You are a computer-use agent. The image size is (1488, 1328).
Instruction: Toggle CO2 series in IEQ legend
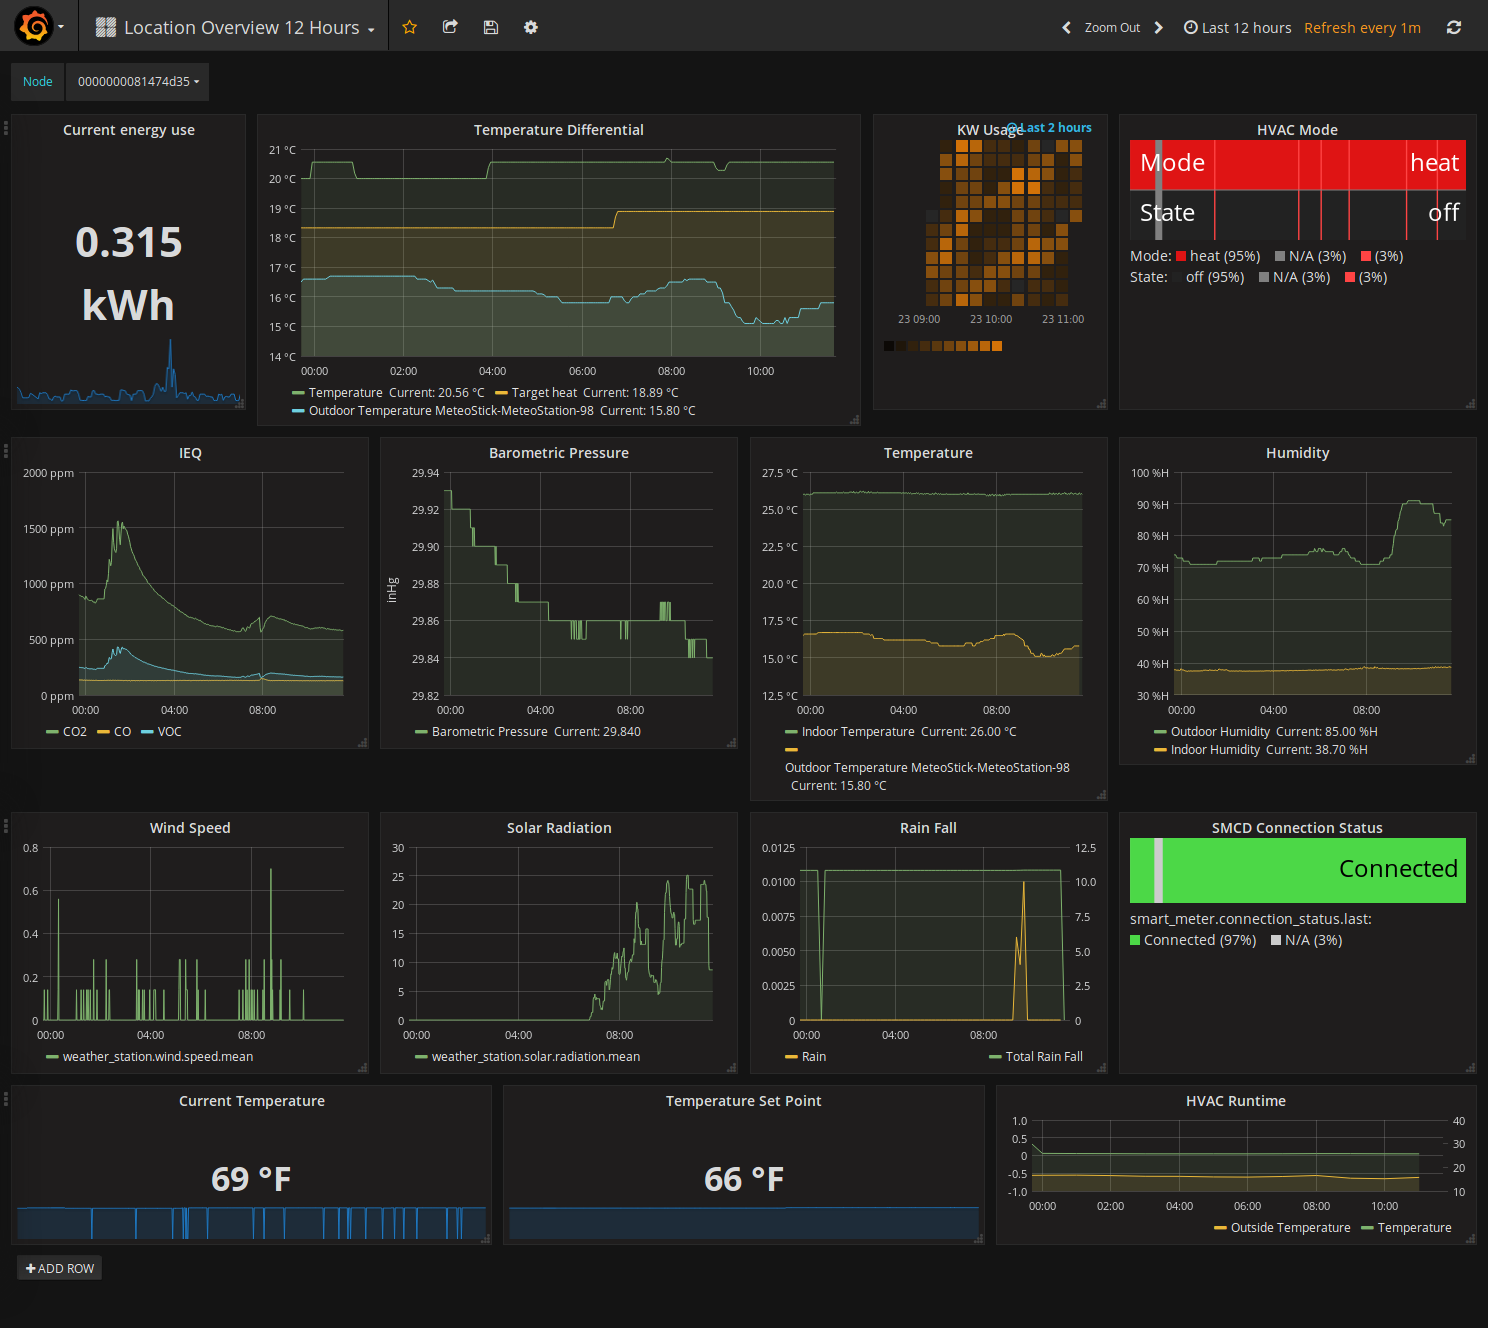75,732
